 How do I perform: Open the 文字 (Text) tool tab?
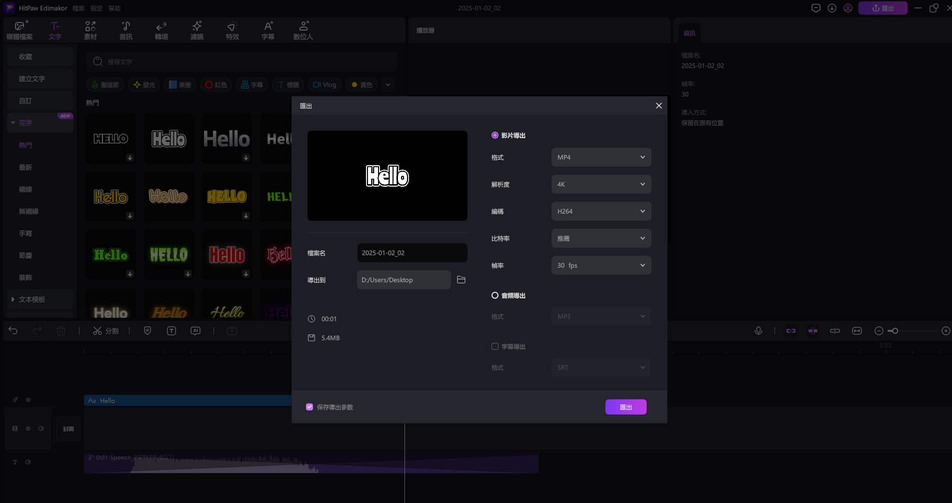click(55, 30)
